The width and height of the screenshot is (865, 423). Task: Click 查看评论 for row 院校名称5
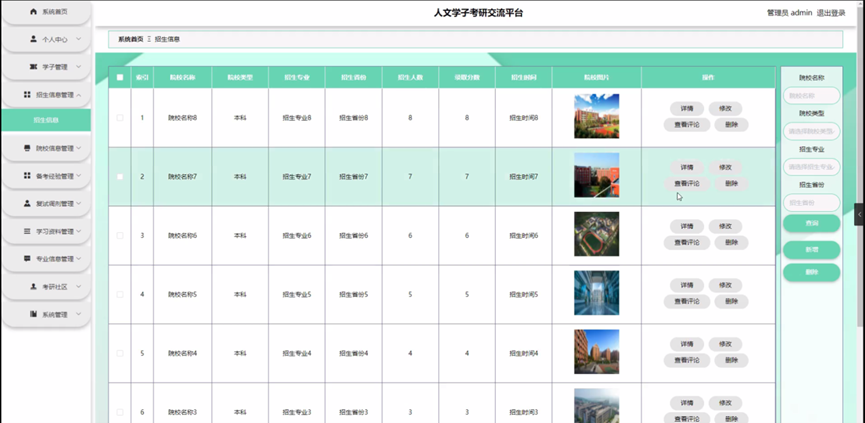pos(687,302)
